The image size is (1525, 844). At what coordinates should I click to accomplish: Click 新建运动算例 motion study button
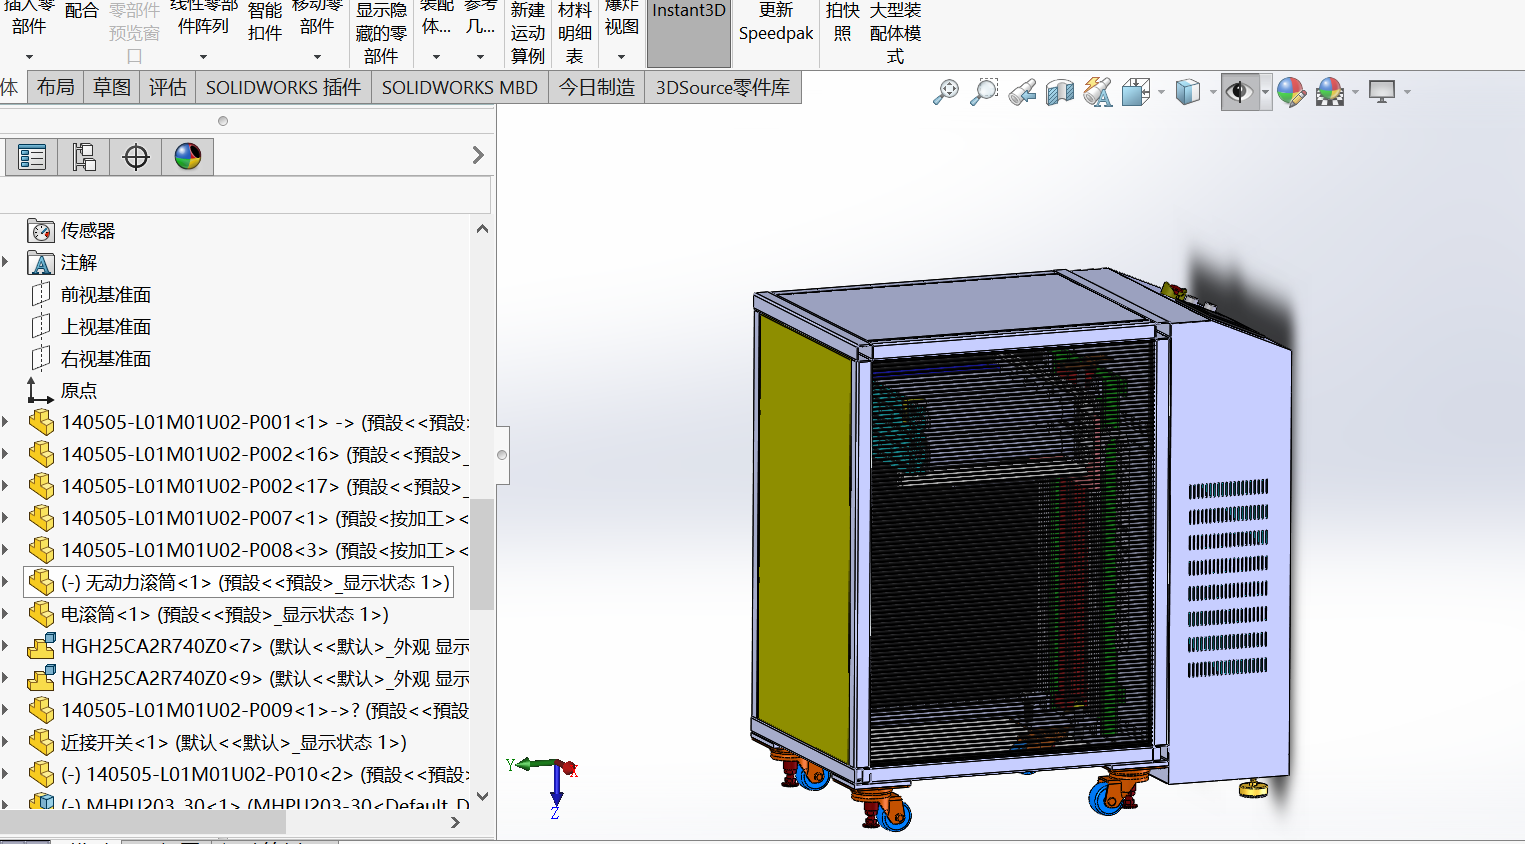coord(528,33)
